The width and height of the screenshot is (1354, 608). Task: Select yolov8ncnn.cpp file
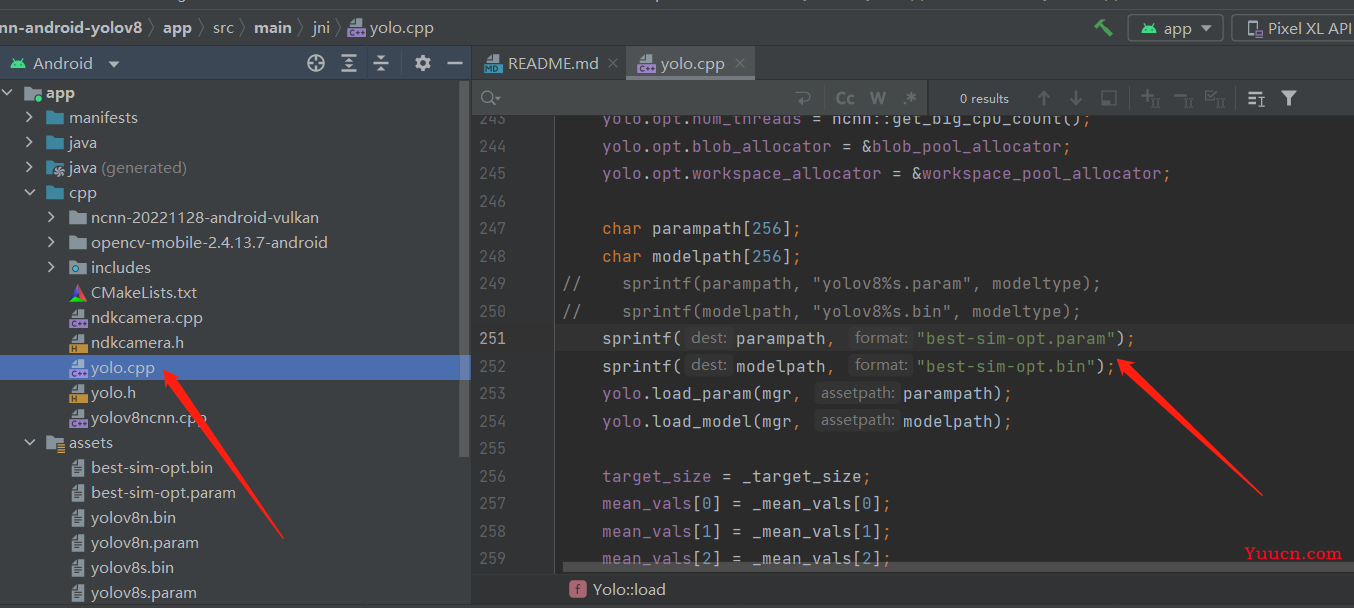click(148, 417)
